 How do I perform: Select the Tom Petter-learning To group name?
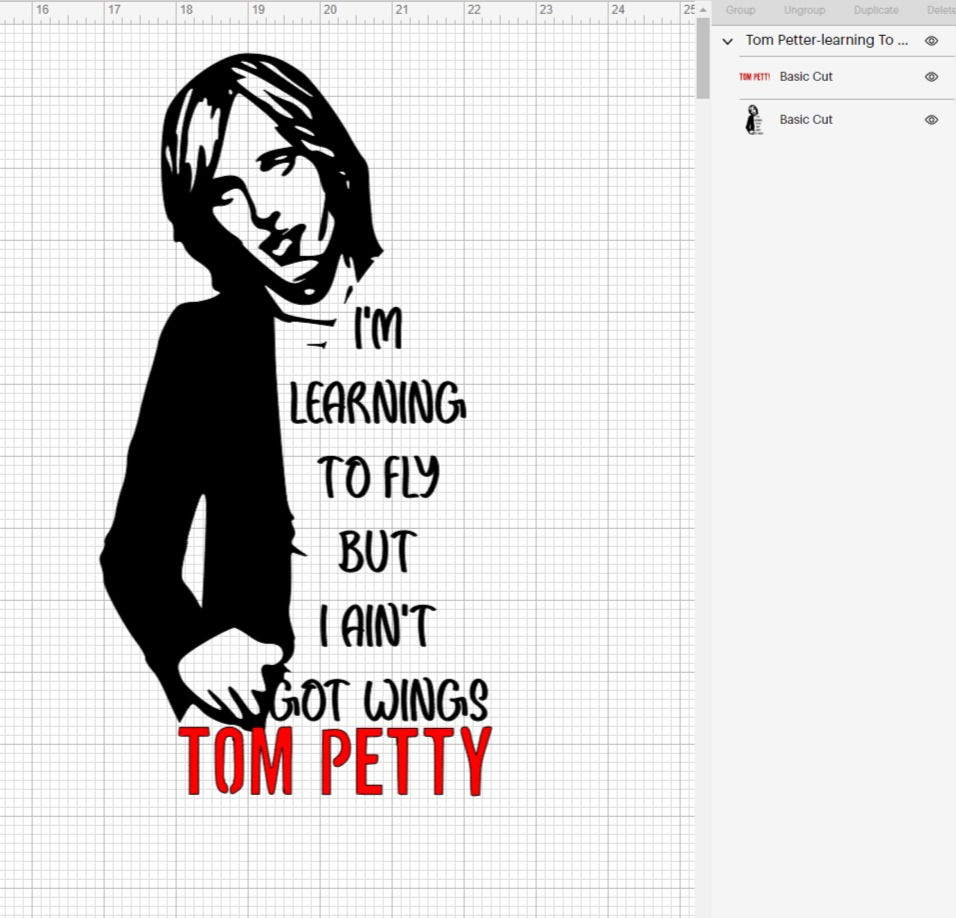(x=826, y=40)
